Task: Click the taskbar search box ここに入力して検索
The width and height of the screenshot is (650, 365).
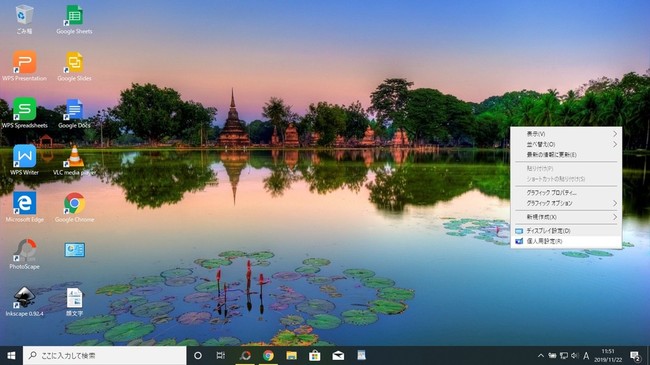Action: pos(104,355)
